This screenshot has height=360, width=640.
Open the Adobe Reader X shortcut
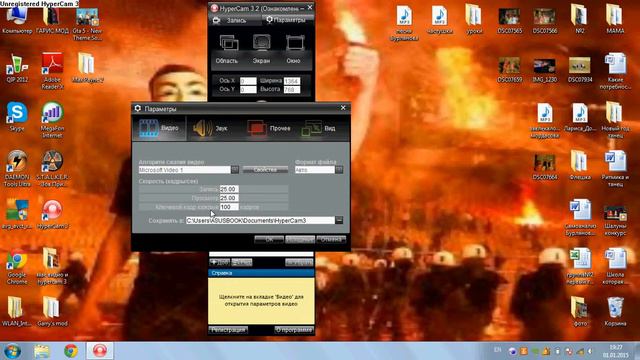[x=52, y=71]
